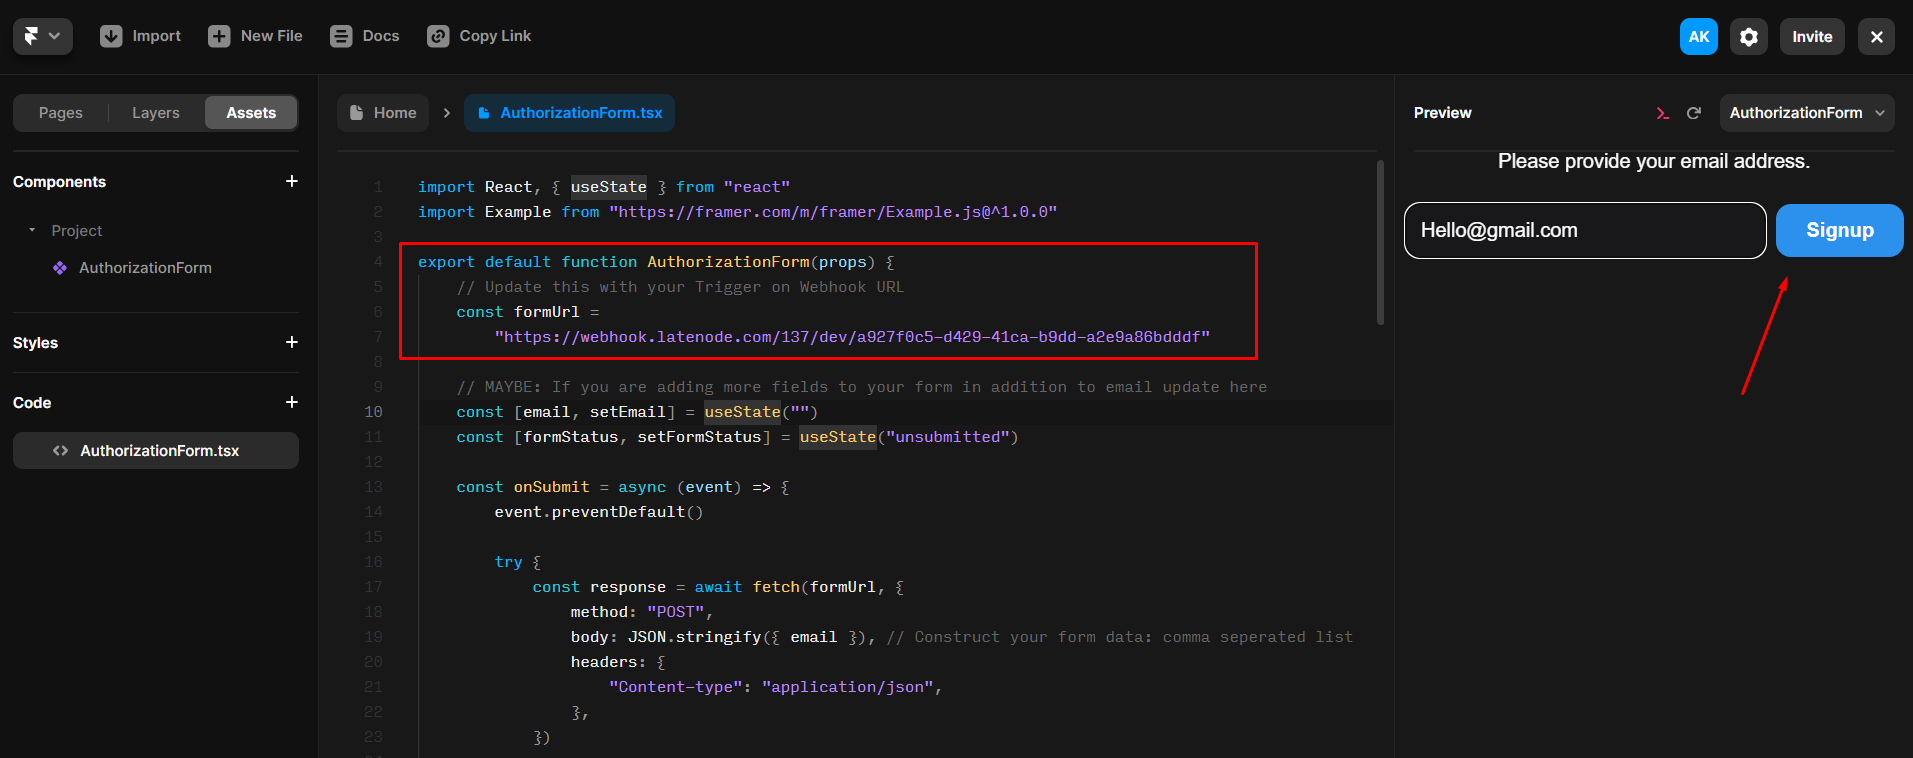The height and width of the screenshot is (758, 1913).
Task: Collapse the Project tree folder
Action: pos(32,230)
